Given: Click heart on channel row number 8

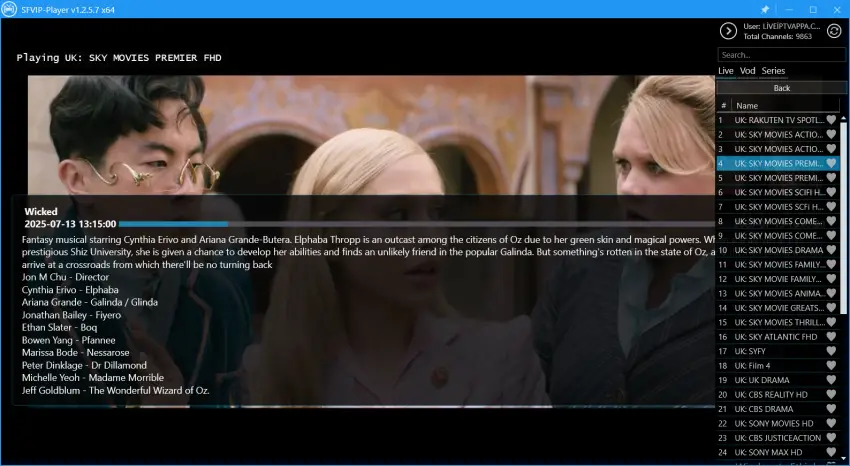Looking at the screenshot, I should pos(831,221).
